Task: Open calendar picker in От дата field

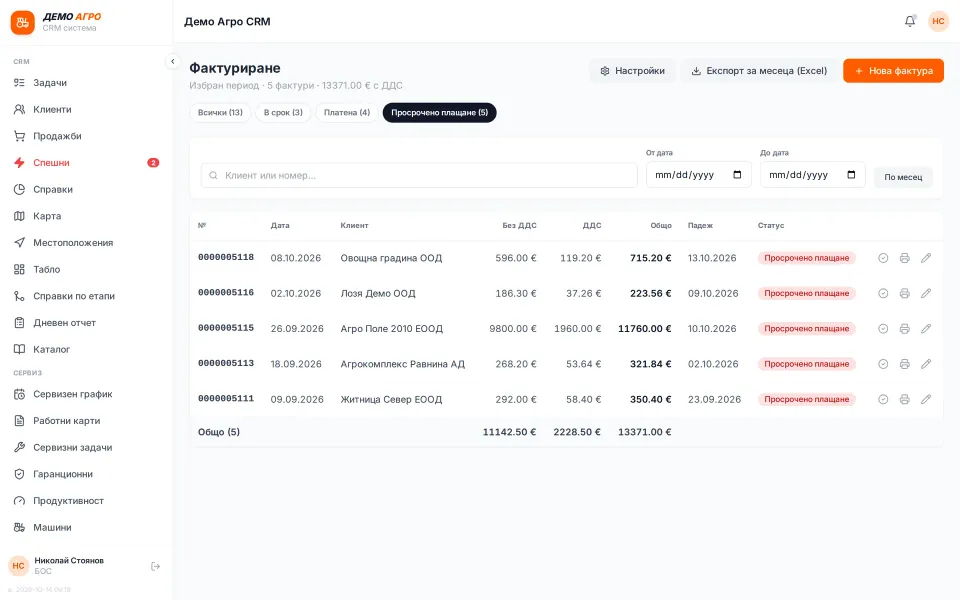Action: click(x=737, y=175)
